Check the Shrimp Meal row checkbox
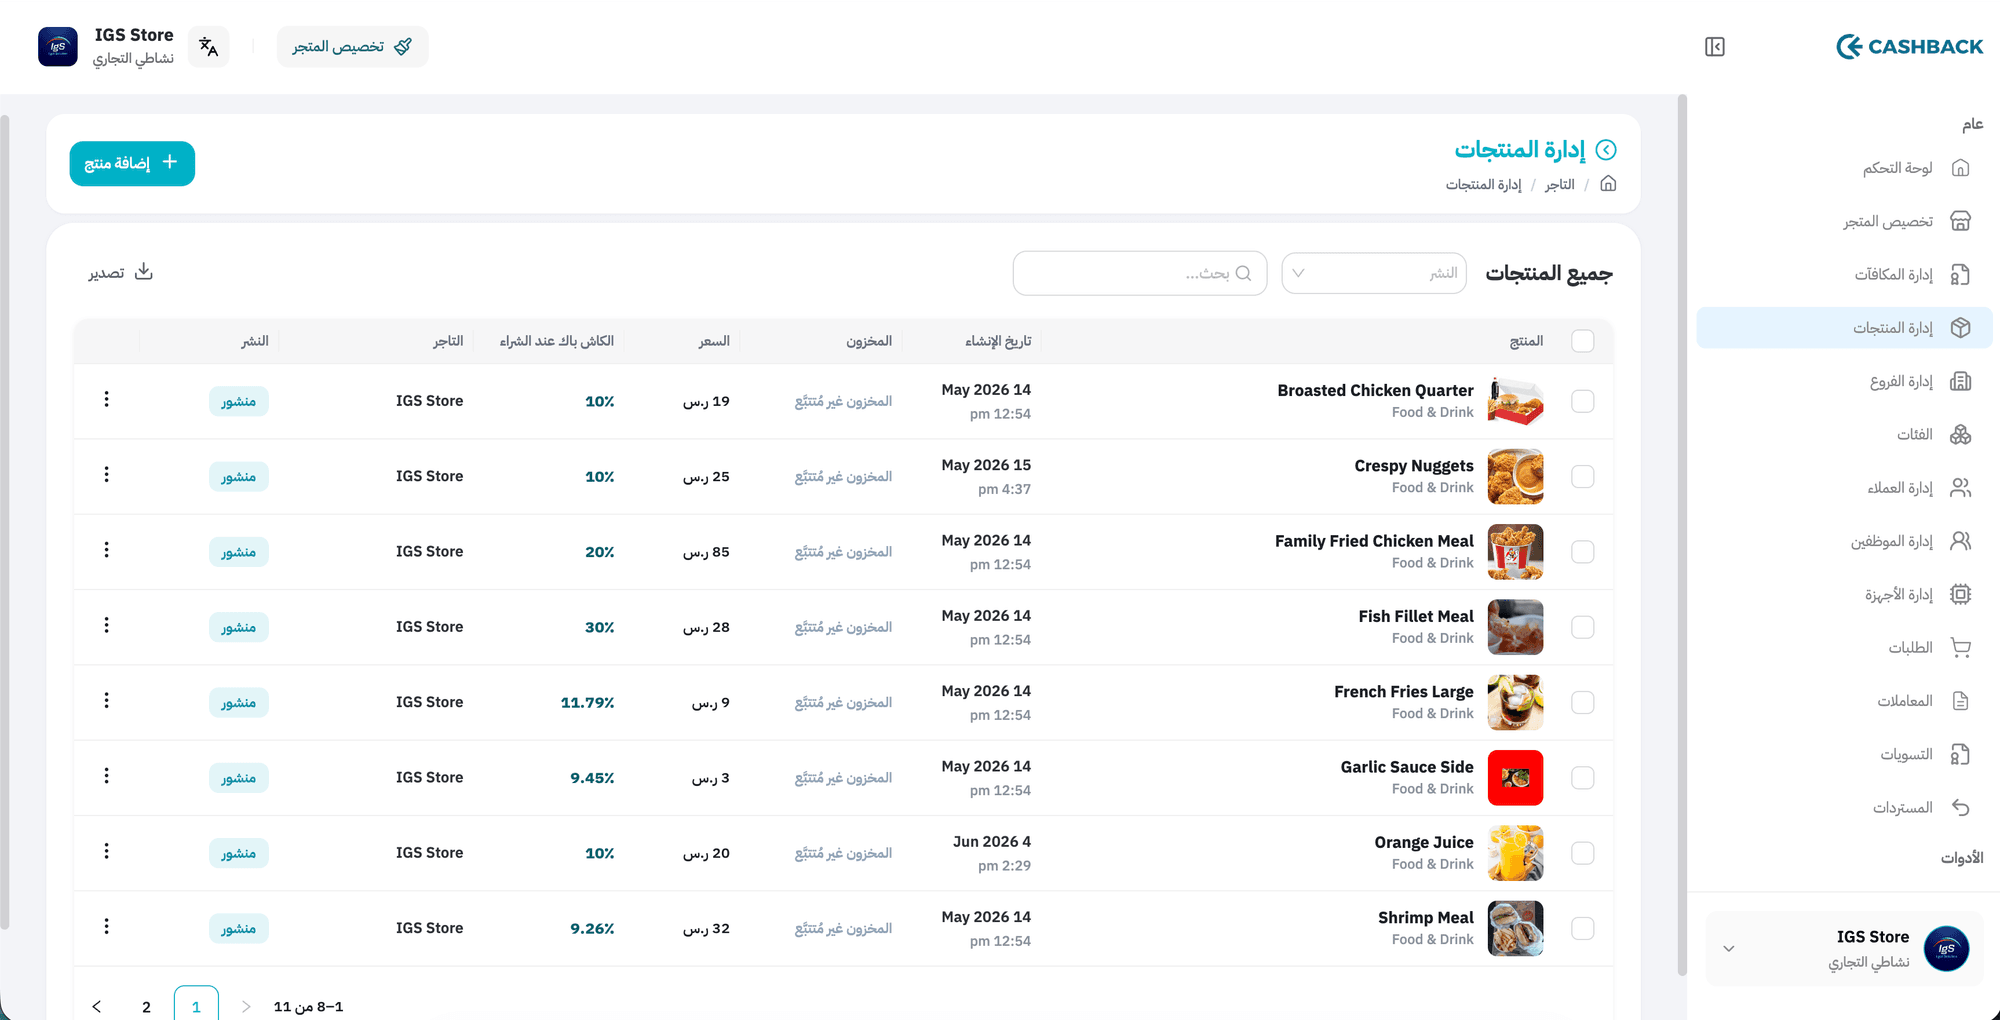The height and width of the screenshot is (1020, 2000). (1583, 928)
